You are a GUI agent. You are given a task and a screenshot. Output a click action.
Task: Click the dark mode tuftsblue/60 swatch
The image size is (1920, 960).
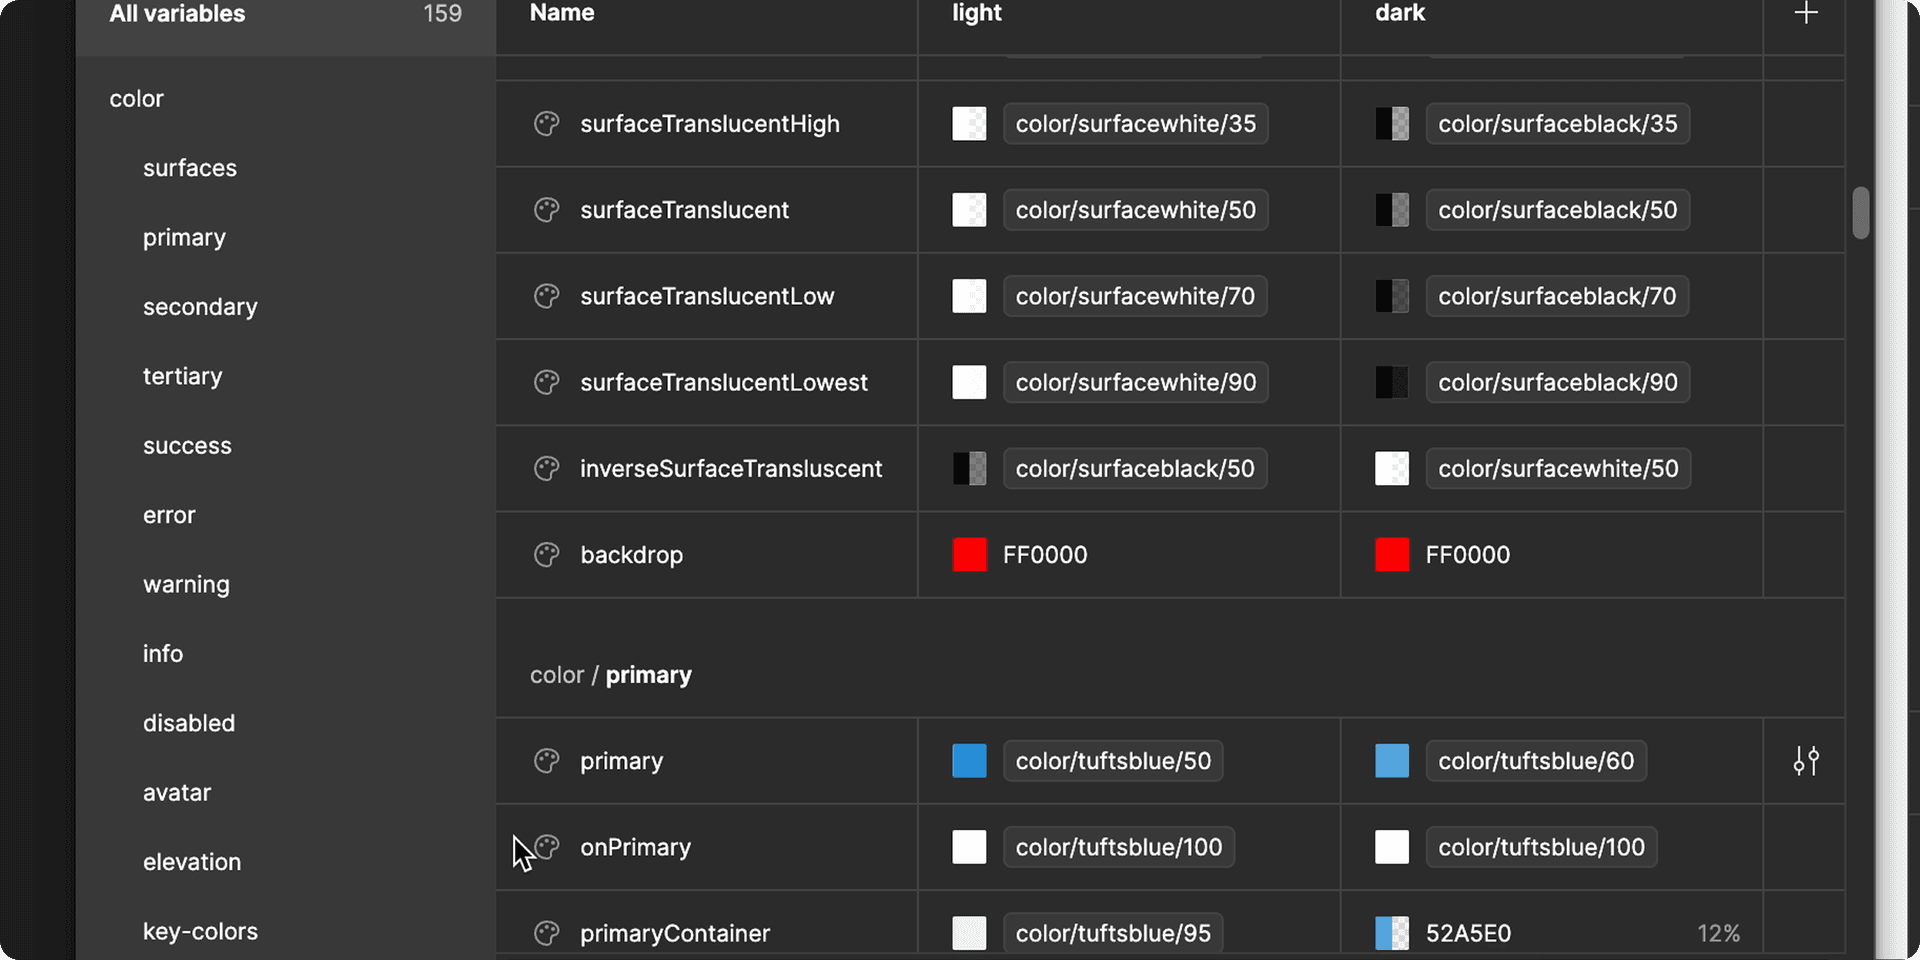pyautogui.click(x=1391, y=761)
